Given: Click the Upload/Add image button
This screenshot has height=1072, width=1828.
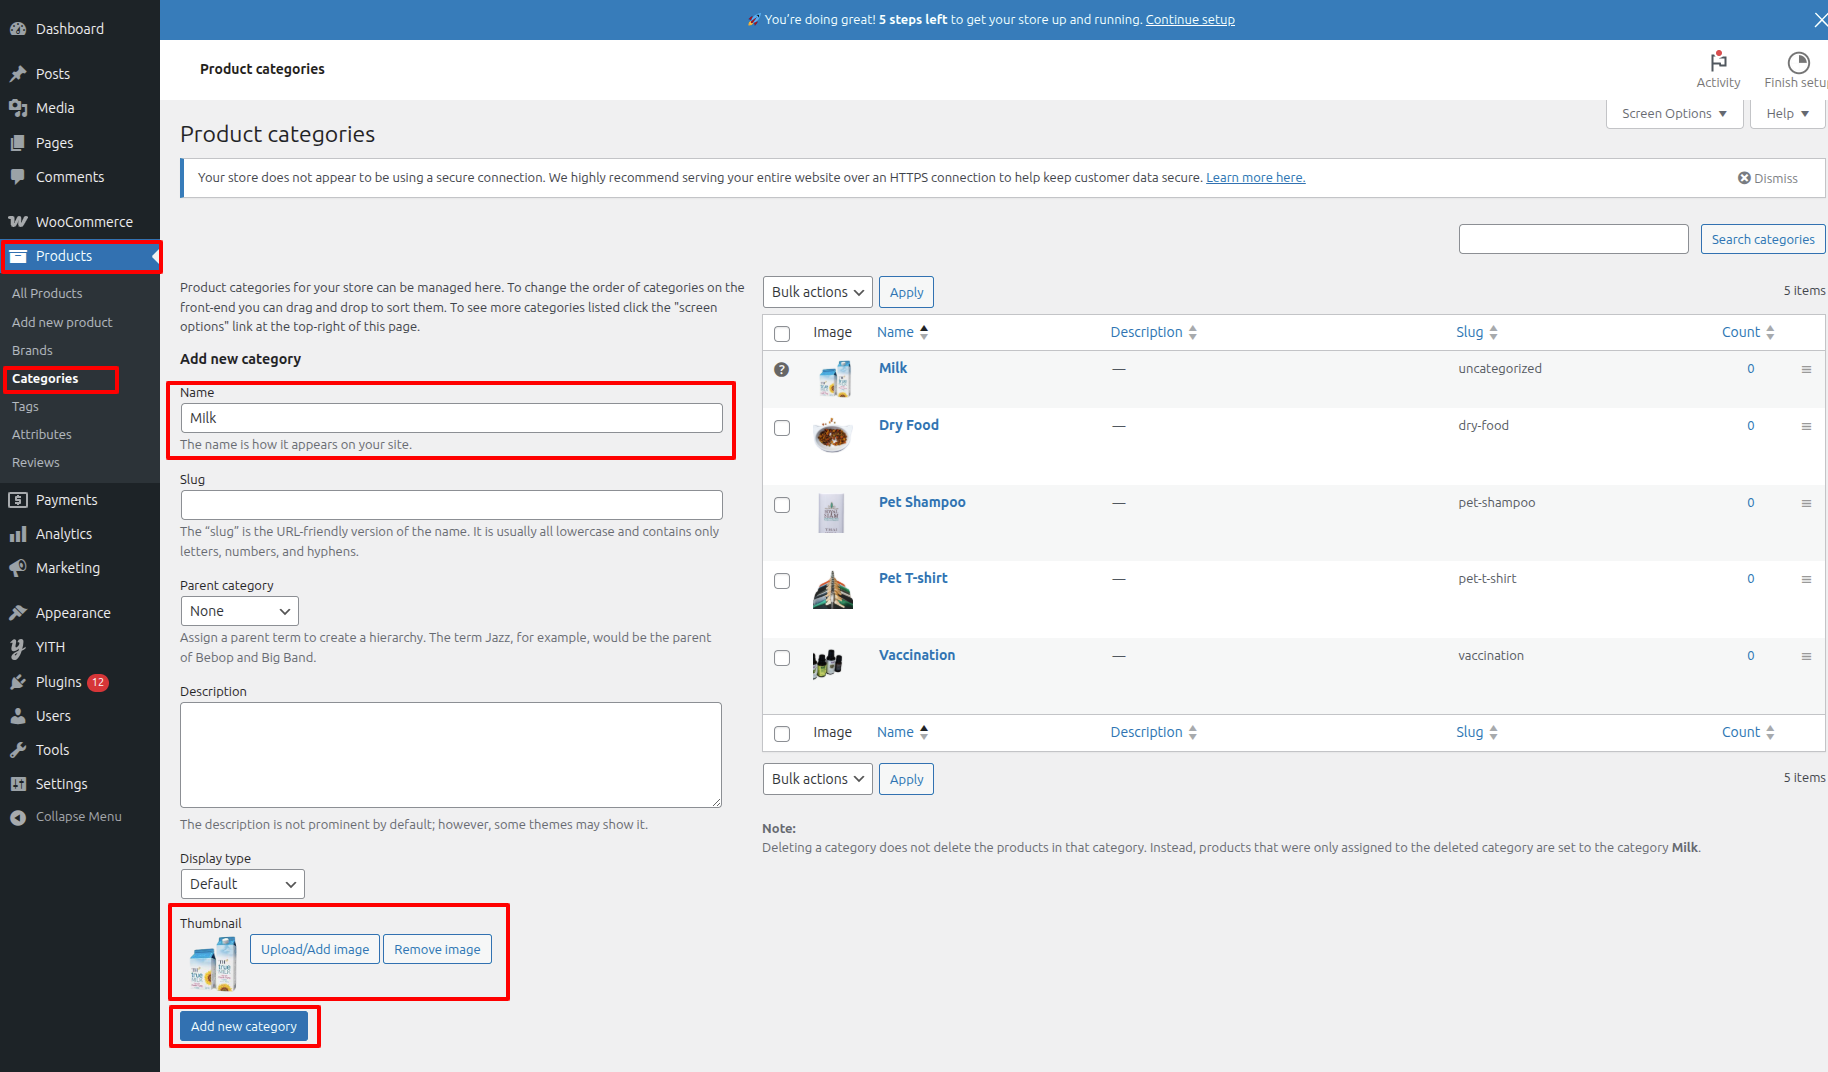Looking at the screenshot, I should 315,950.
